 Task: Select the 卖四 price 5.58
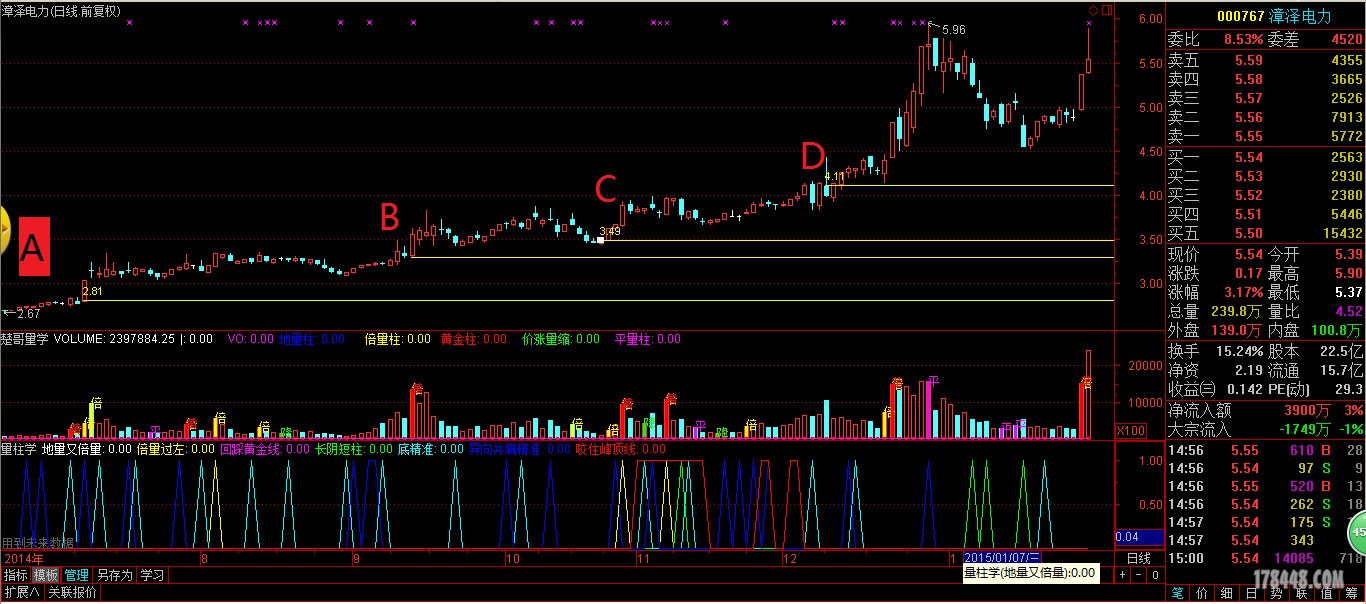pyautogui.click(x=1249, y=79)
